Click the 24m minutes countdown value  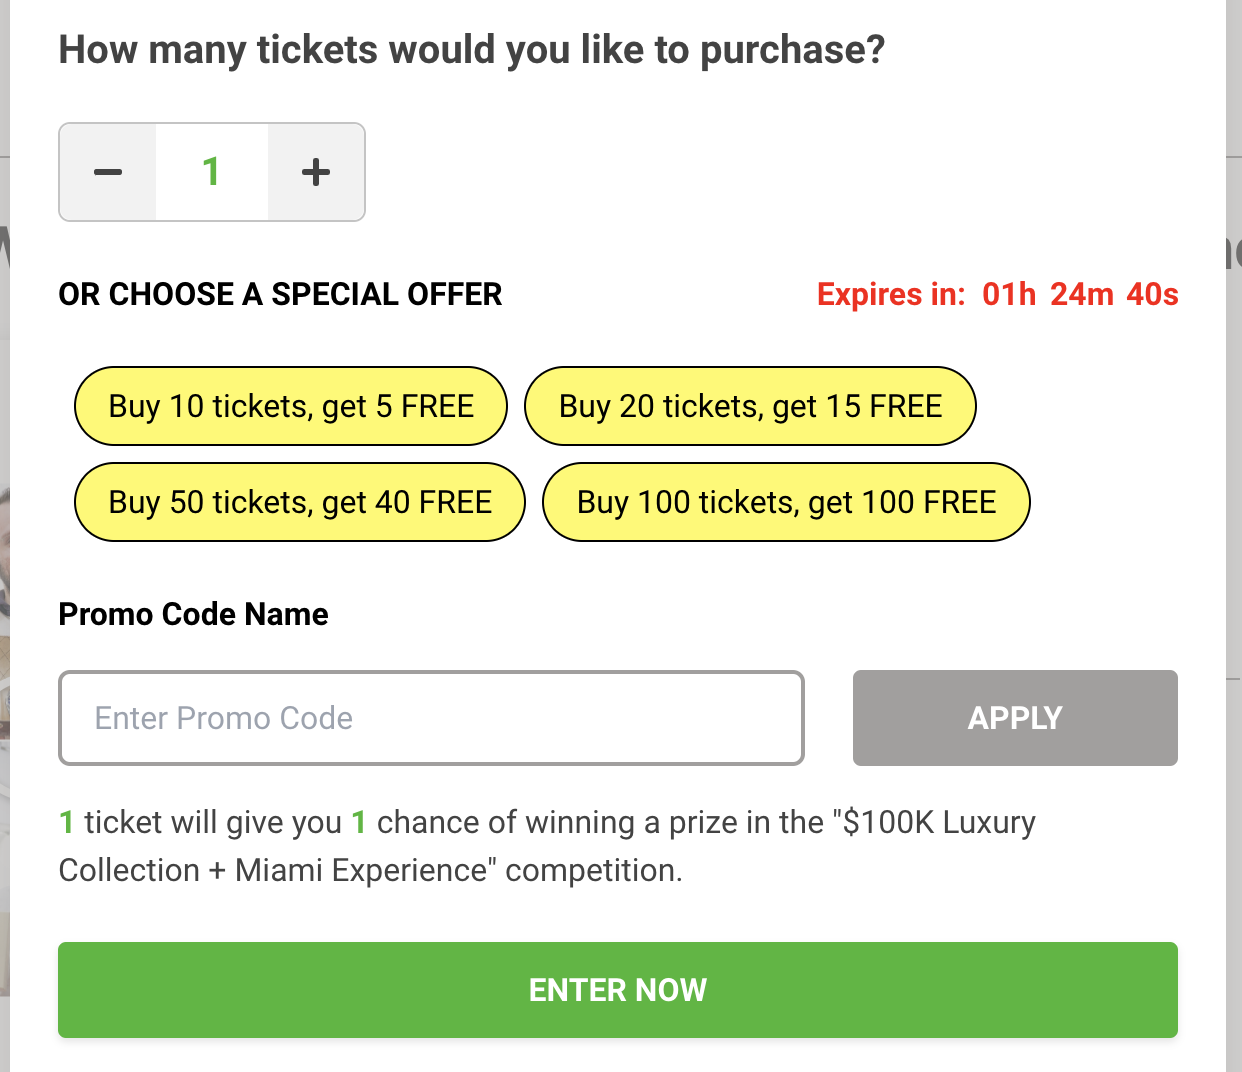(1082, 295)
